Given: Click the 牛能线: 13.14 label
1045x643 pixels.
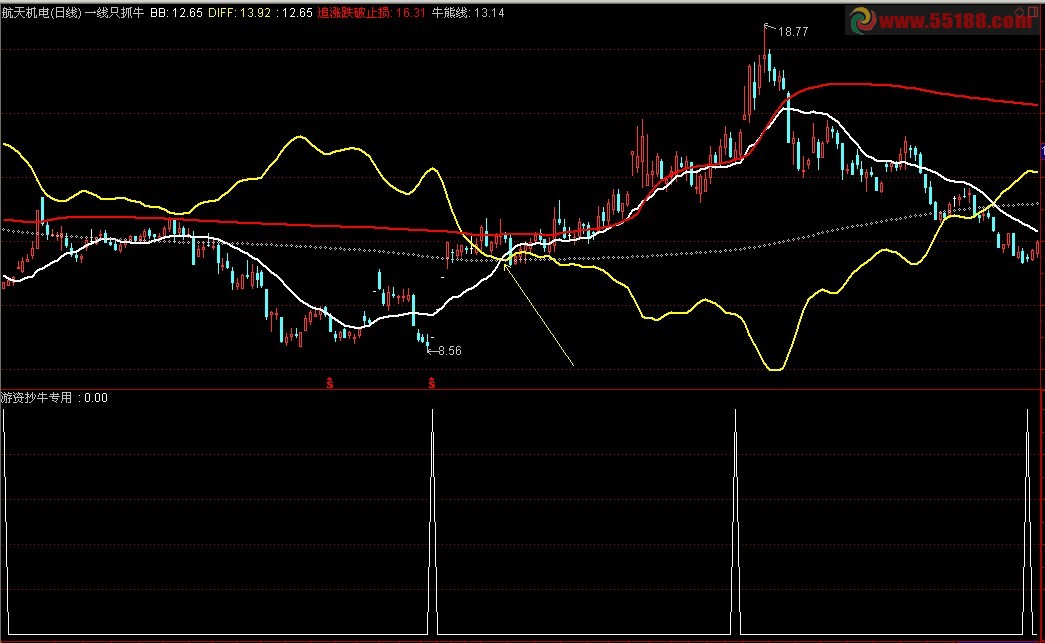Looking at the screenshot, I should 468,13.
